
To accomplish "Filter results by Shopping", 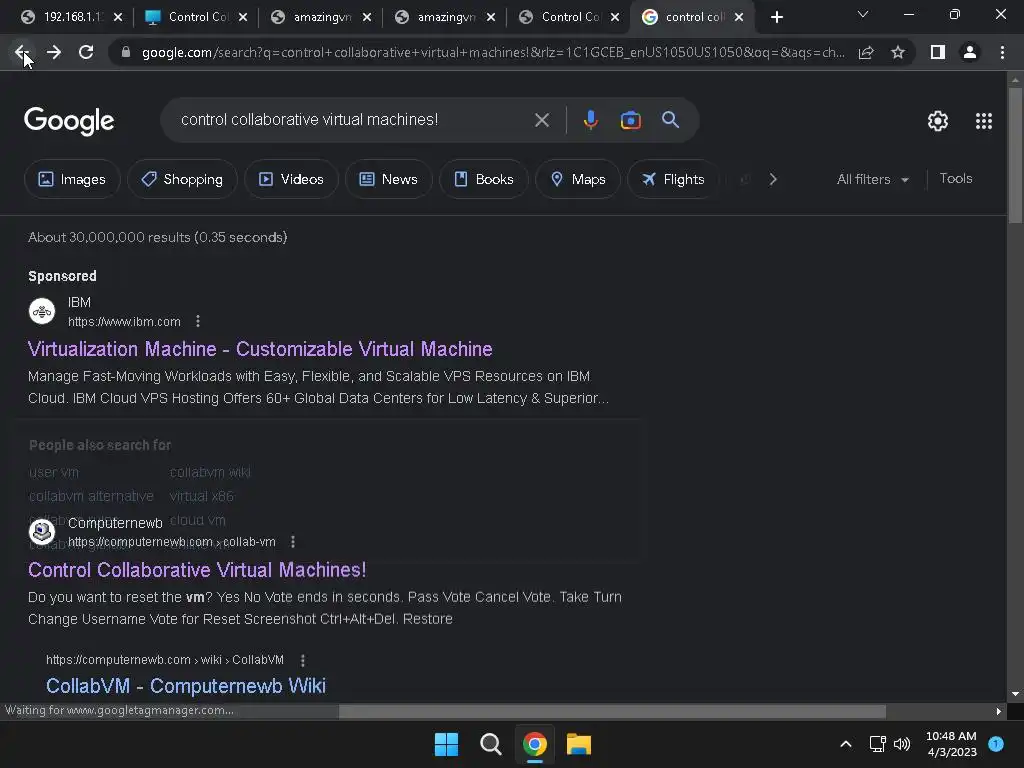I will click(182, 179).
